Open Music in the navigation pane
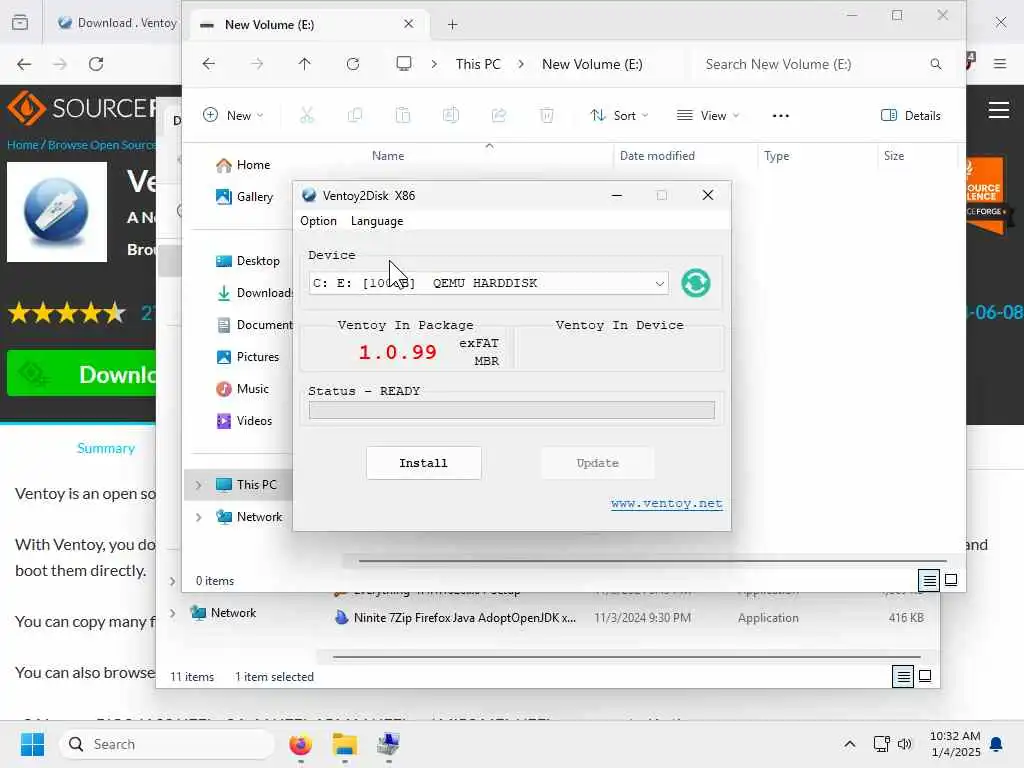Viewport: 1024px width, 768px height. click(x=242, y=389)
